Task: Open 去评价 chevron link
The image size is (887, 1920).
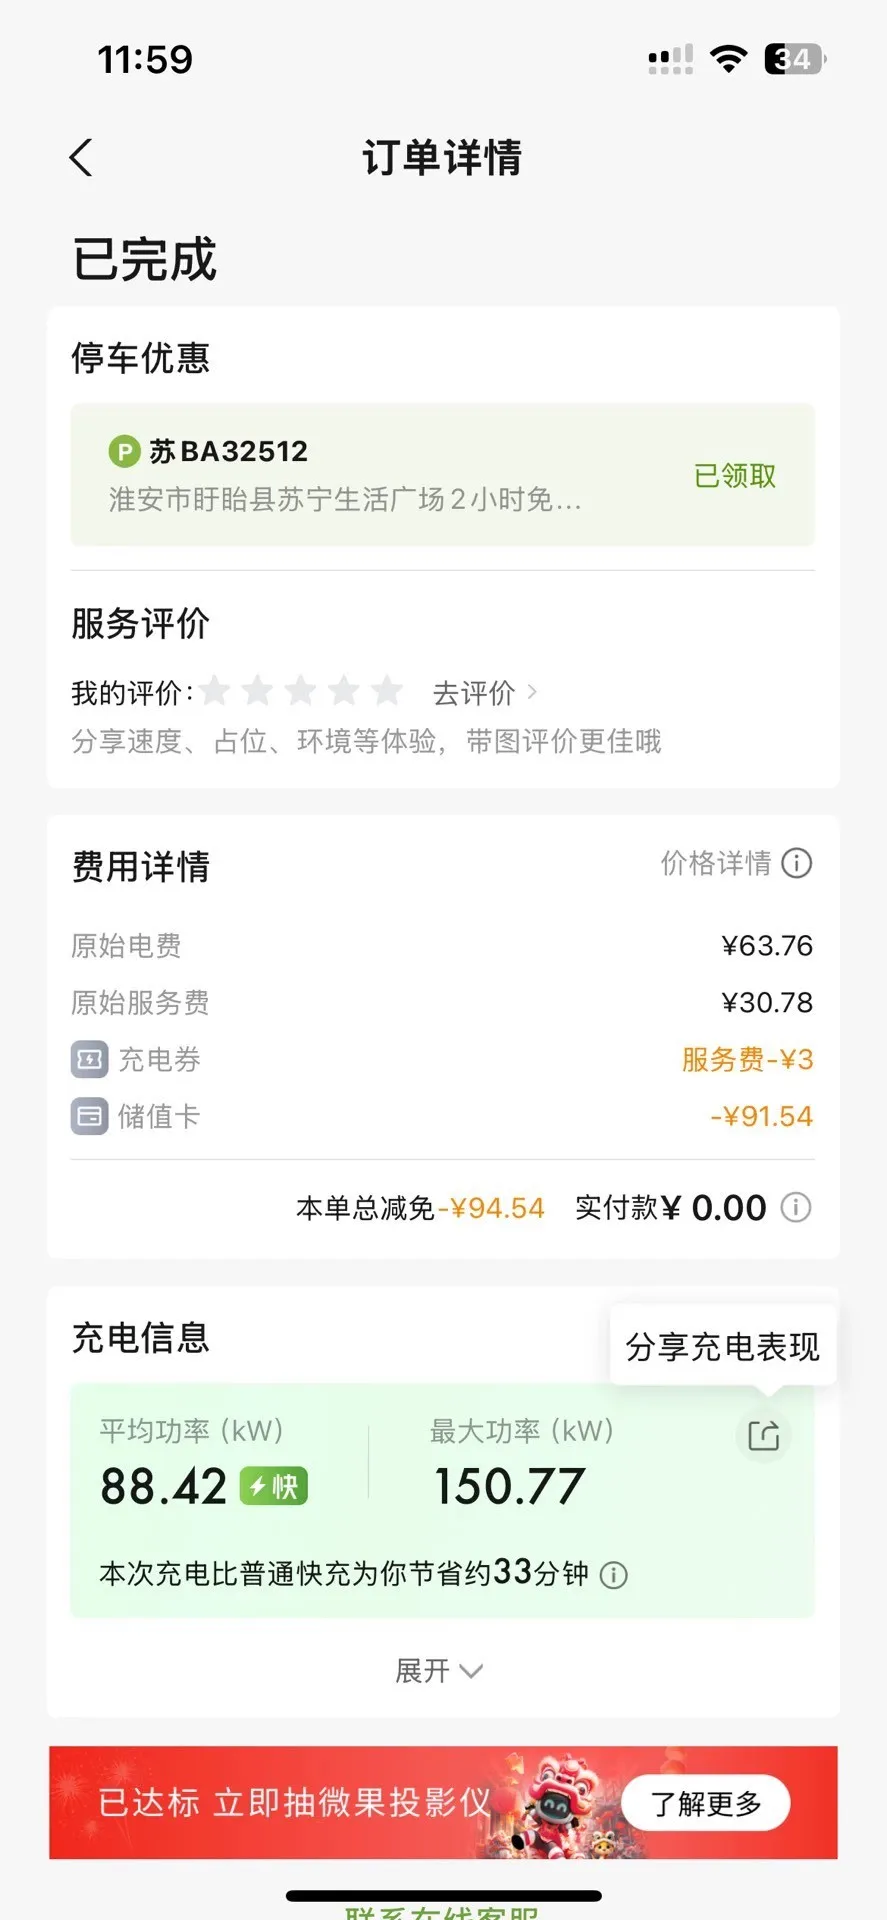Action: [485, 692]
